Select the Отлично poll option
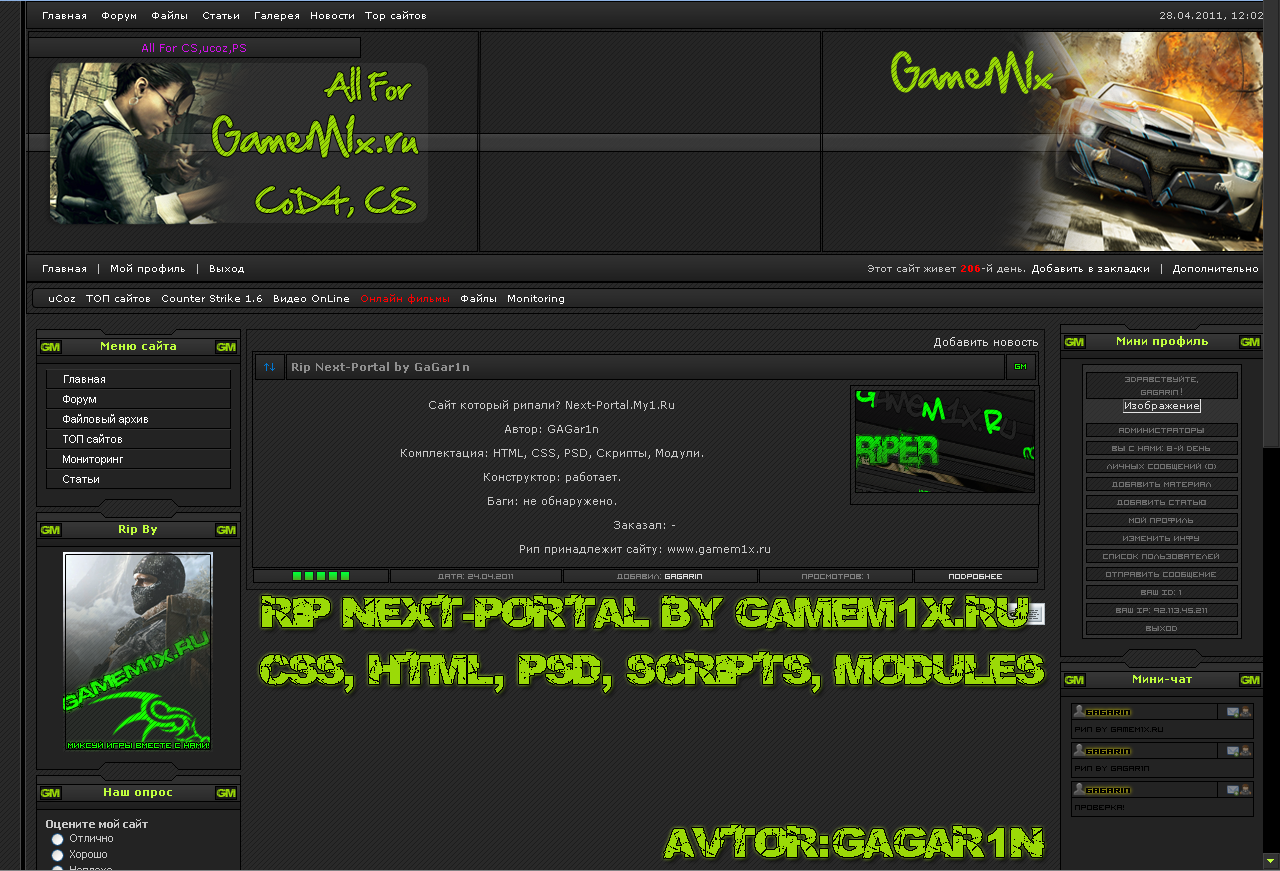 58,839
